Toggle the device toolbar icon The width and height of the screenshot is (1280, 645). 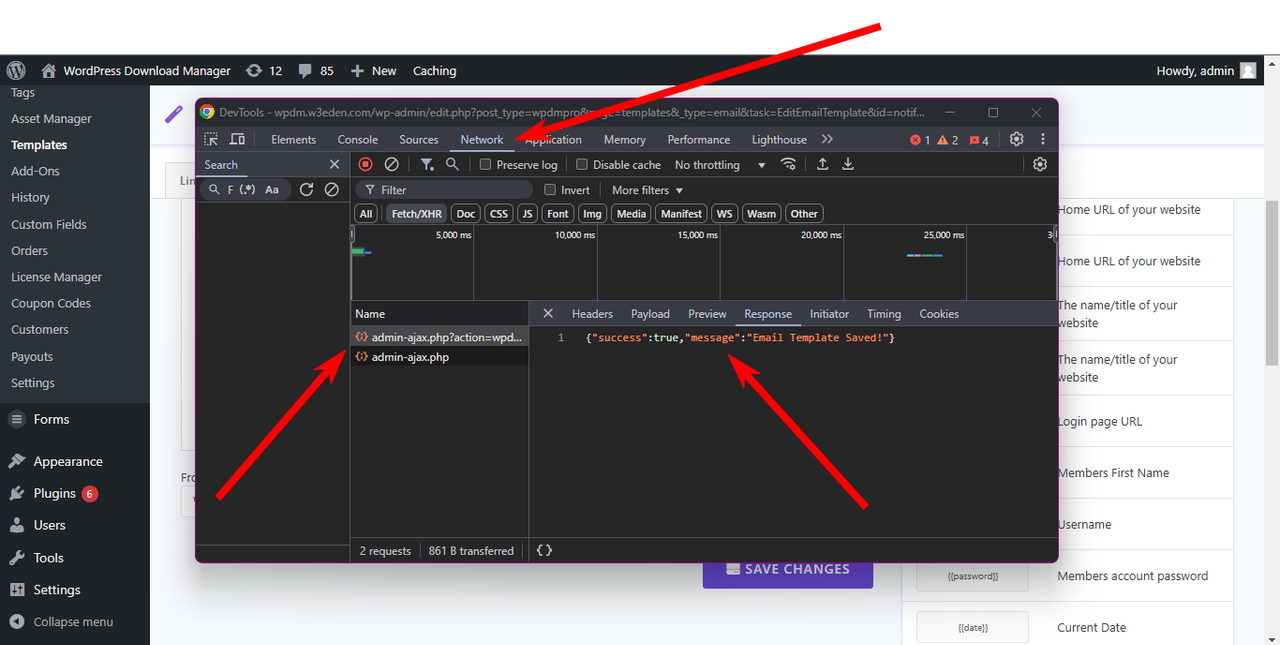click(238, 139)
